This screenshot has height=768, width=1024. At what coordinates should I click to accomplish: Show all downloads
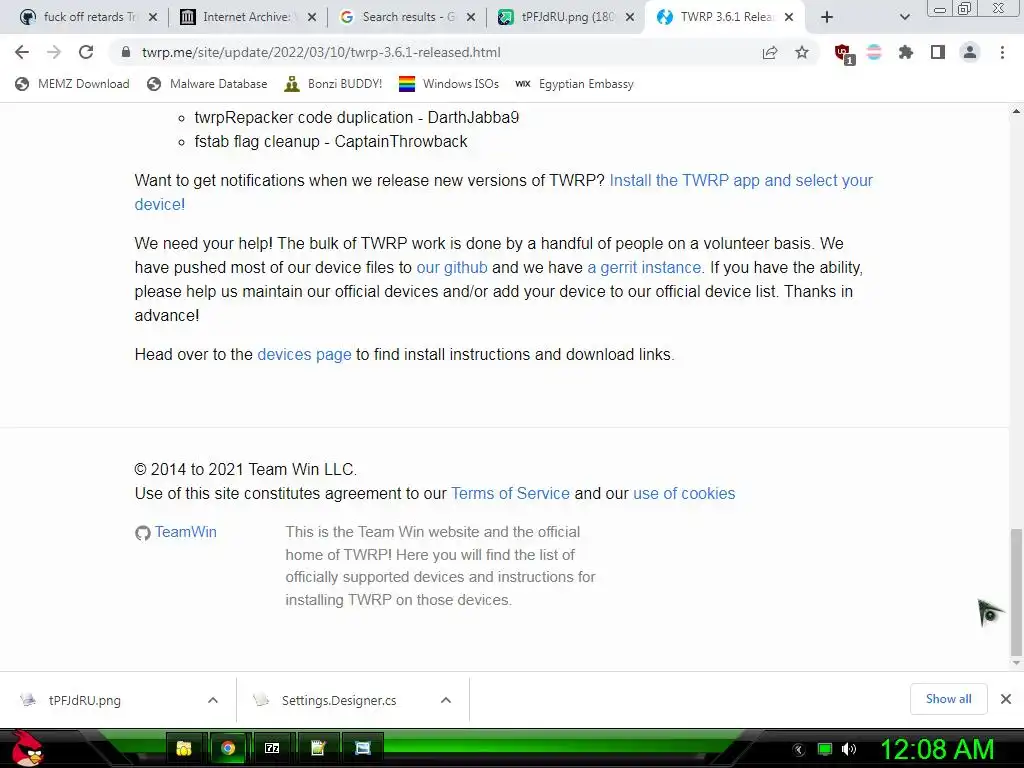(x=948, y=699)
